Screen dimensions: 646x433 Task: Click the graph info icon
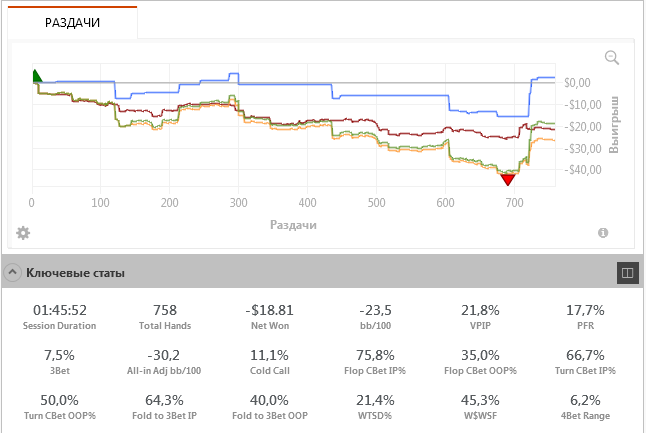tap(604, 232)
